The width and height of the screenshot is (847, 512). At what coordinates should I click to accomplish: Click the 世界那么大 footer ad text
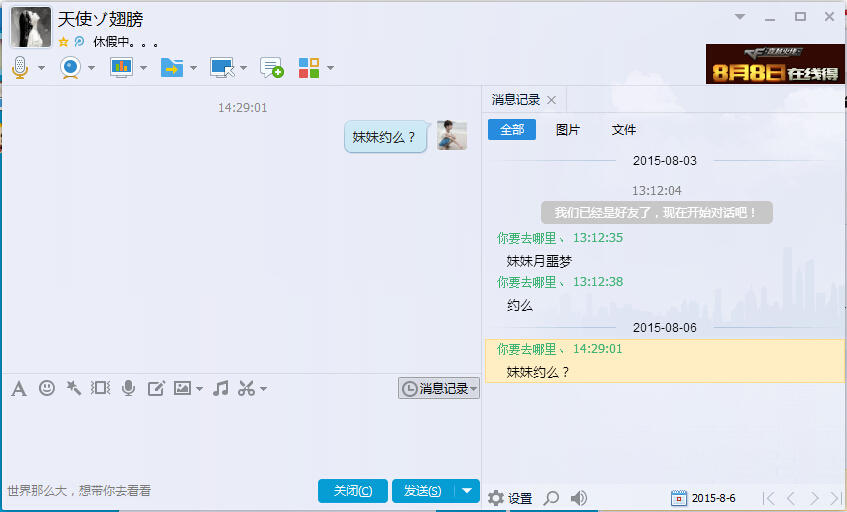79,490
